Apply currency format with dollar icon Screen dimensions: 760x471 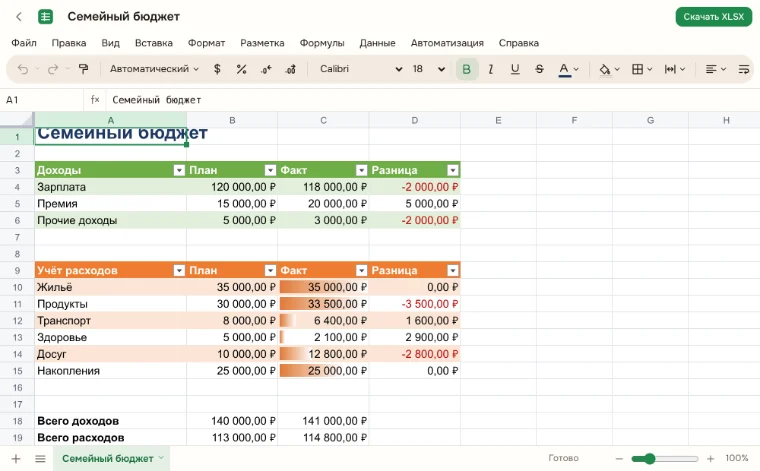point(217,69)
